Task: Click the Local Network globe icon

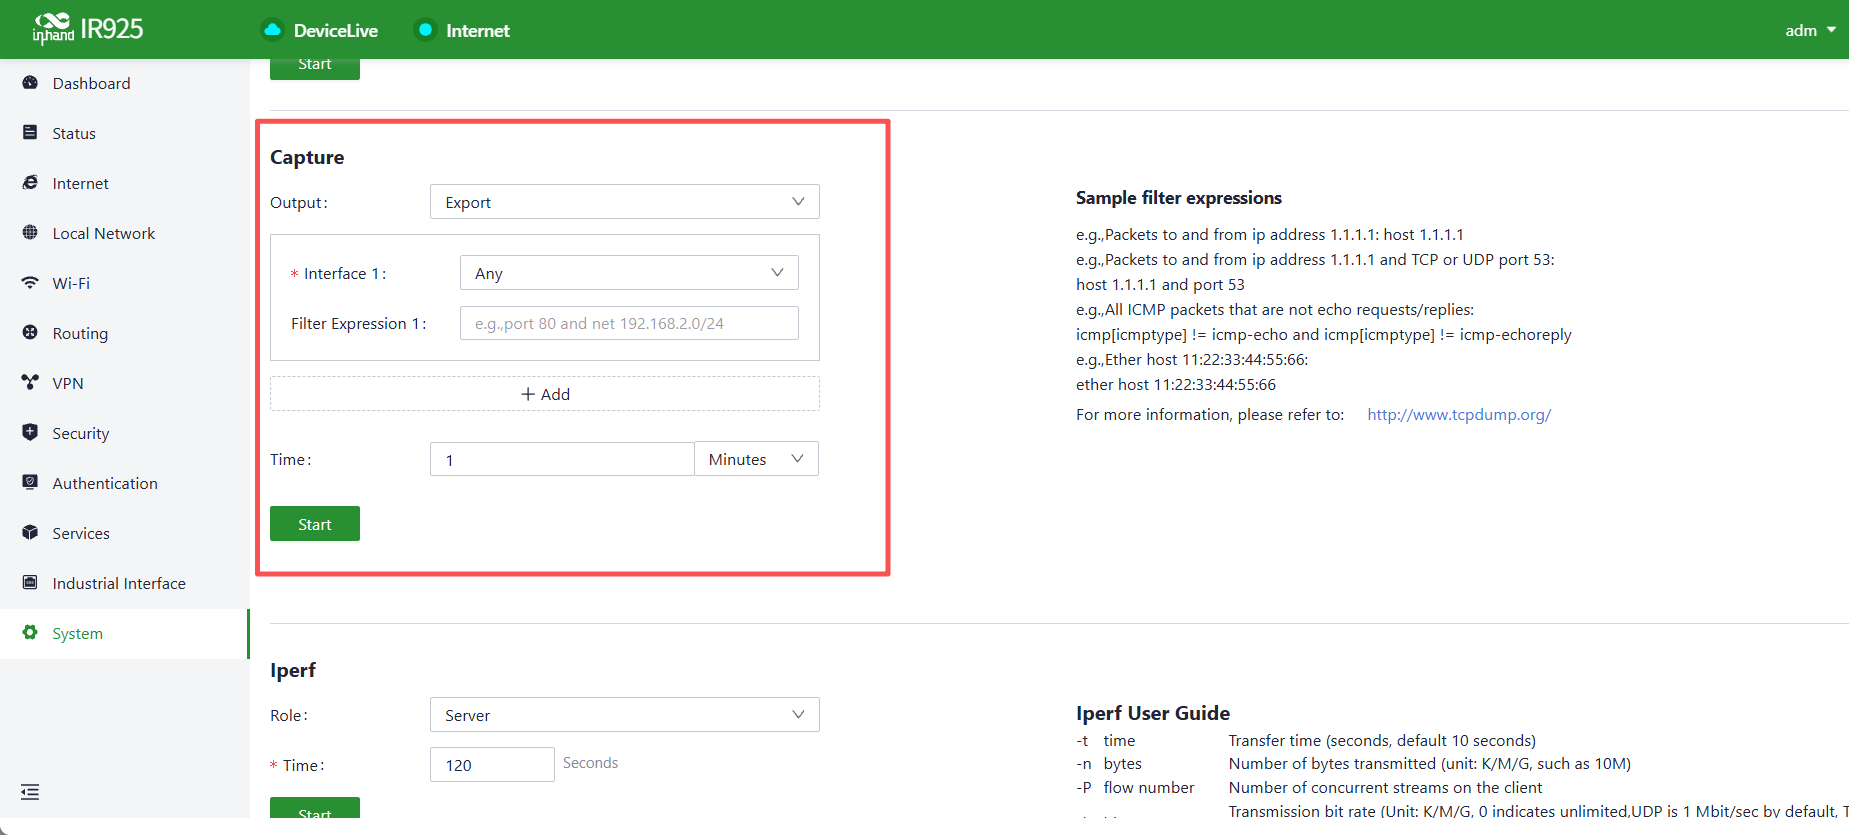Action: (x=30, y=233)
